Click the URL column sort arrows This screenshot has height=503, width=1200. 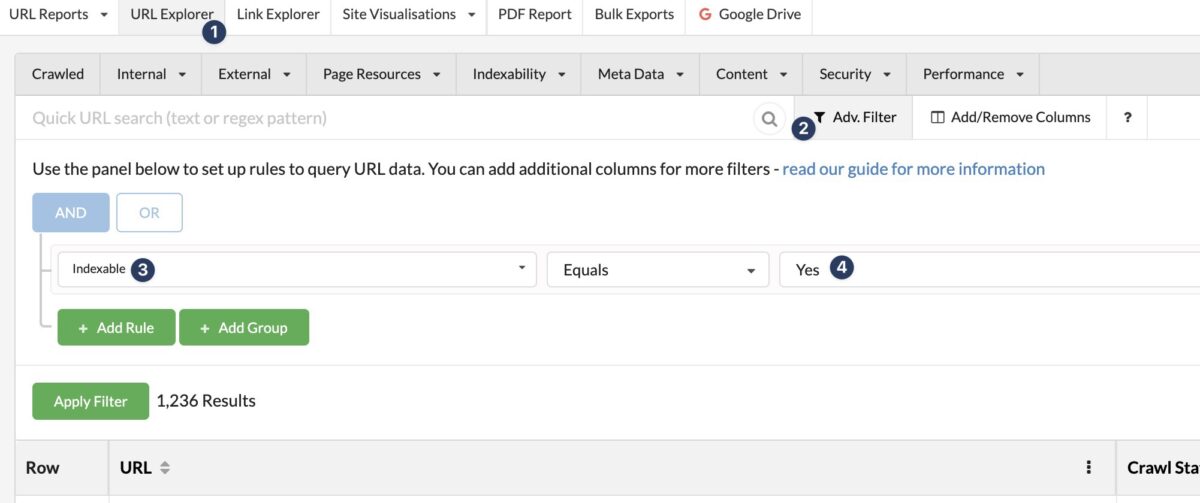165,468
